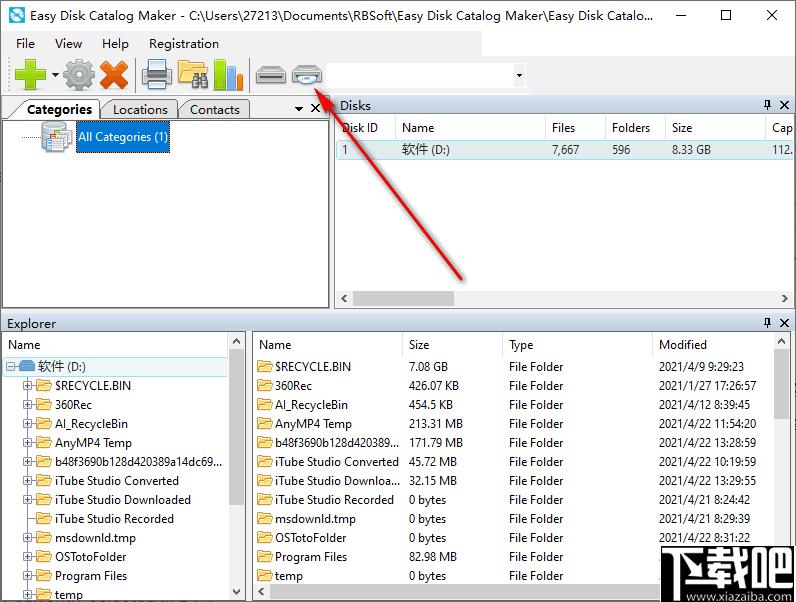Expand 360Rec tree node

pyautogui.click(x=28, y=405)
